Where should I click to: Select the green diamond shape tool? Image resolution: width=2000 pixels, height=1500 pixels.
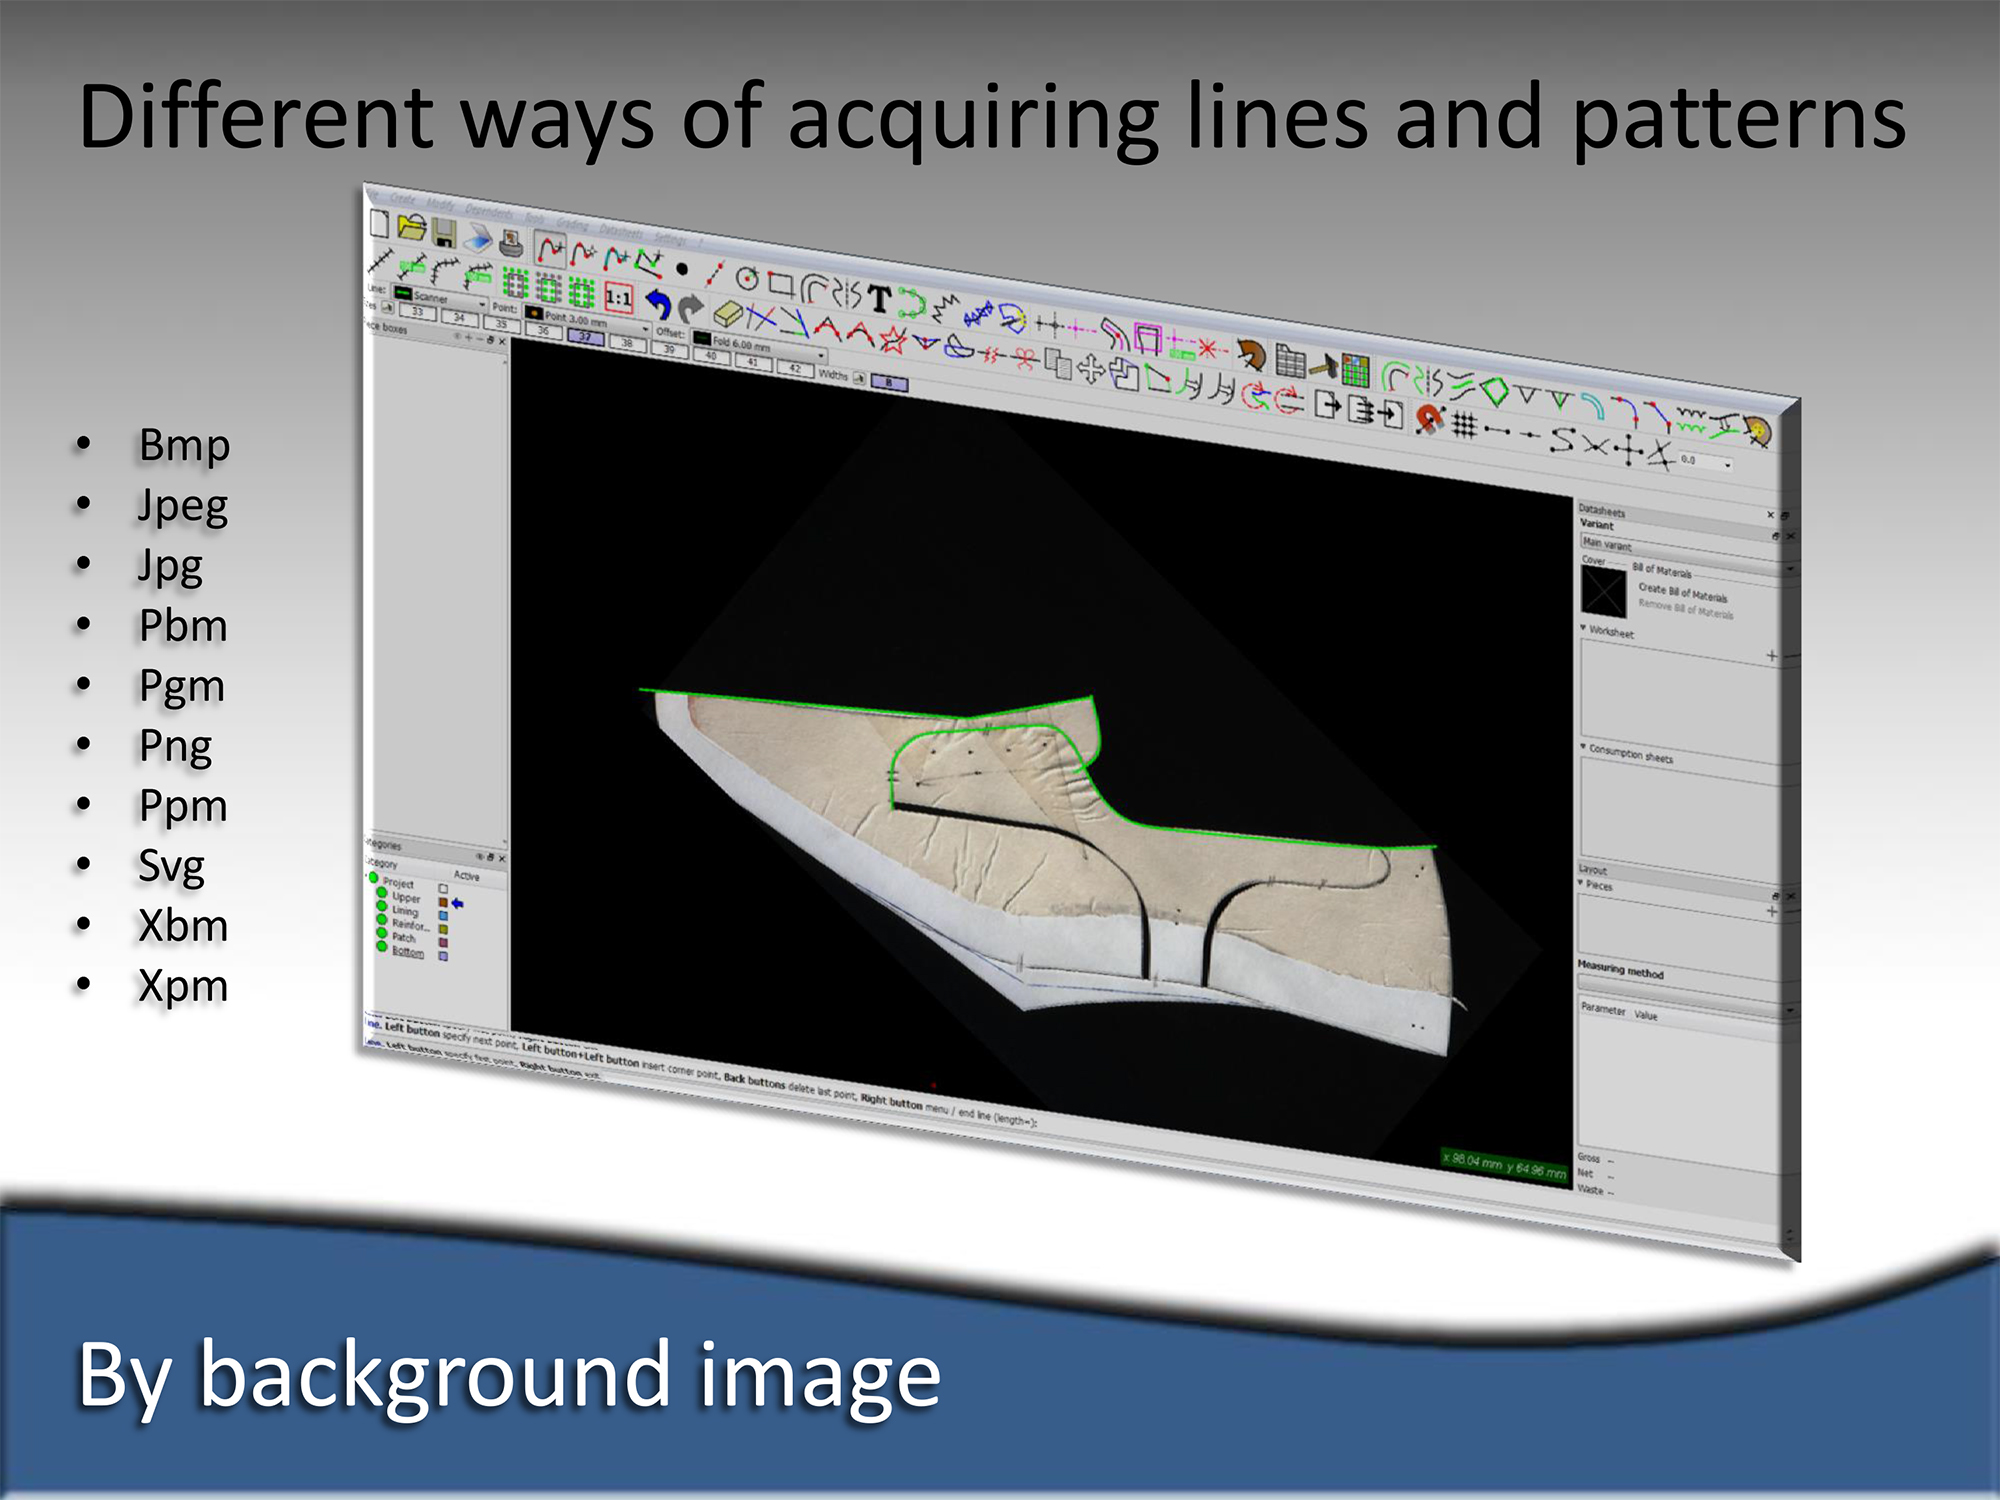(1494, 391)
